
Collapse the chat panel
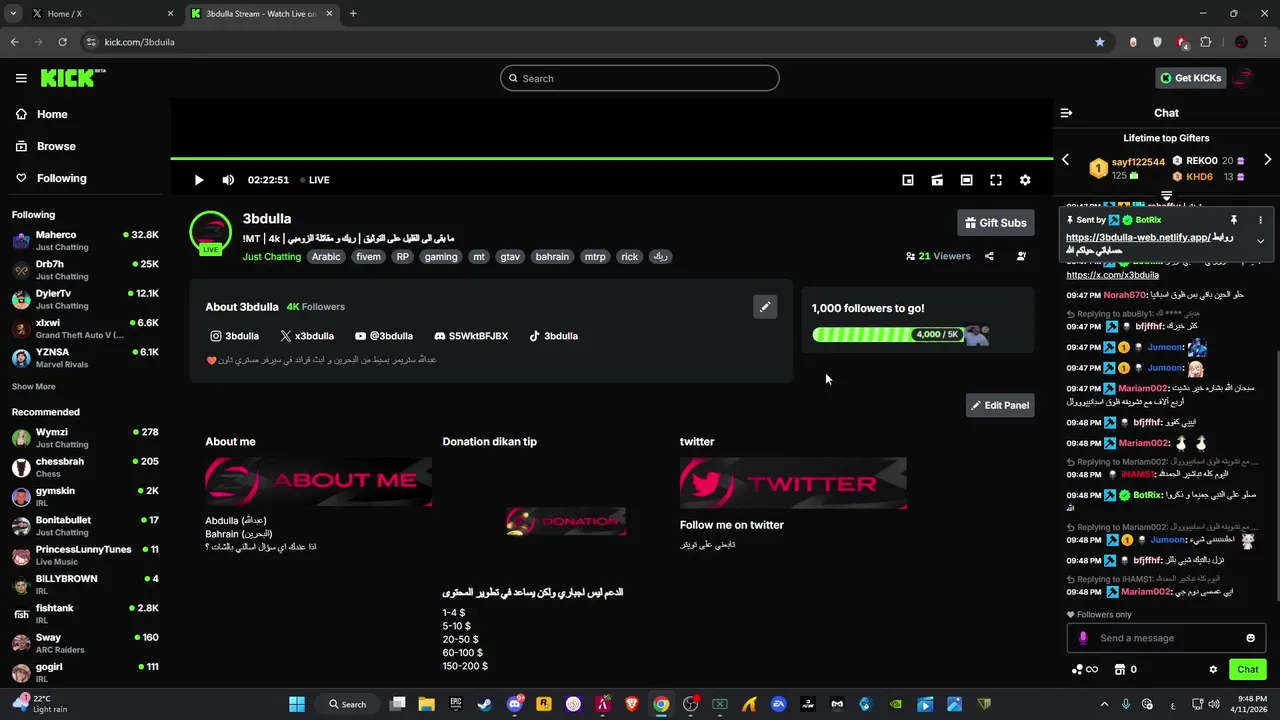pos(1066,113)
